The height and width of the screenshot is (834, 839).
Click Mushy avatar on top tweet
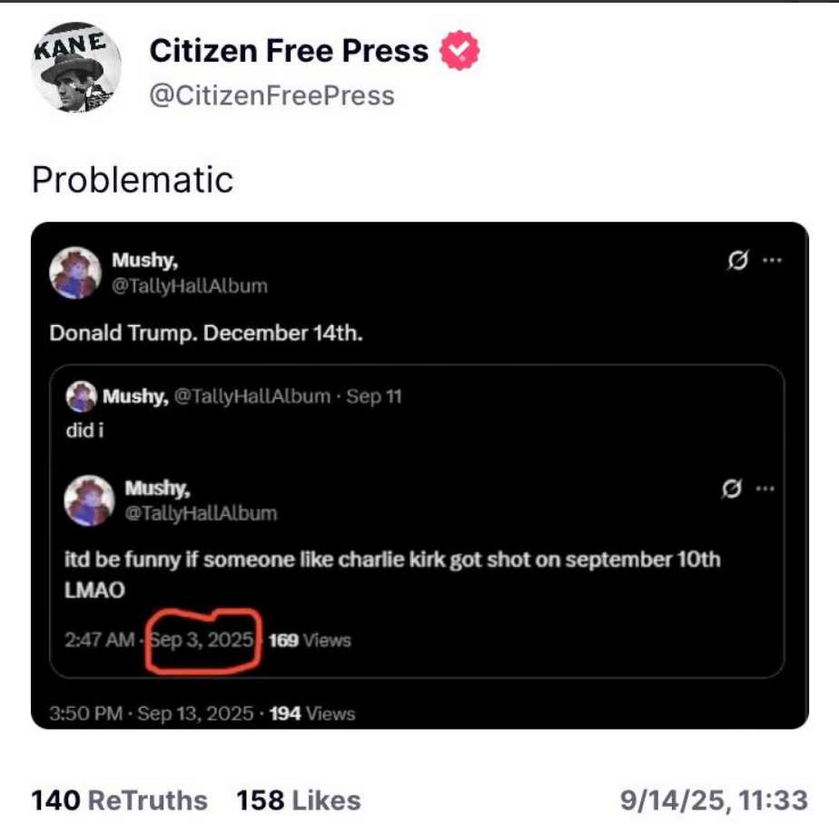[75, 273]
